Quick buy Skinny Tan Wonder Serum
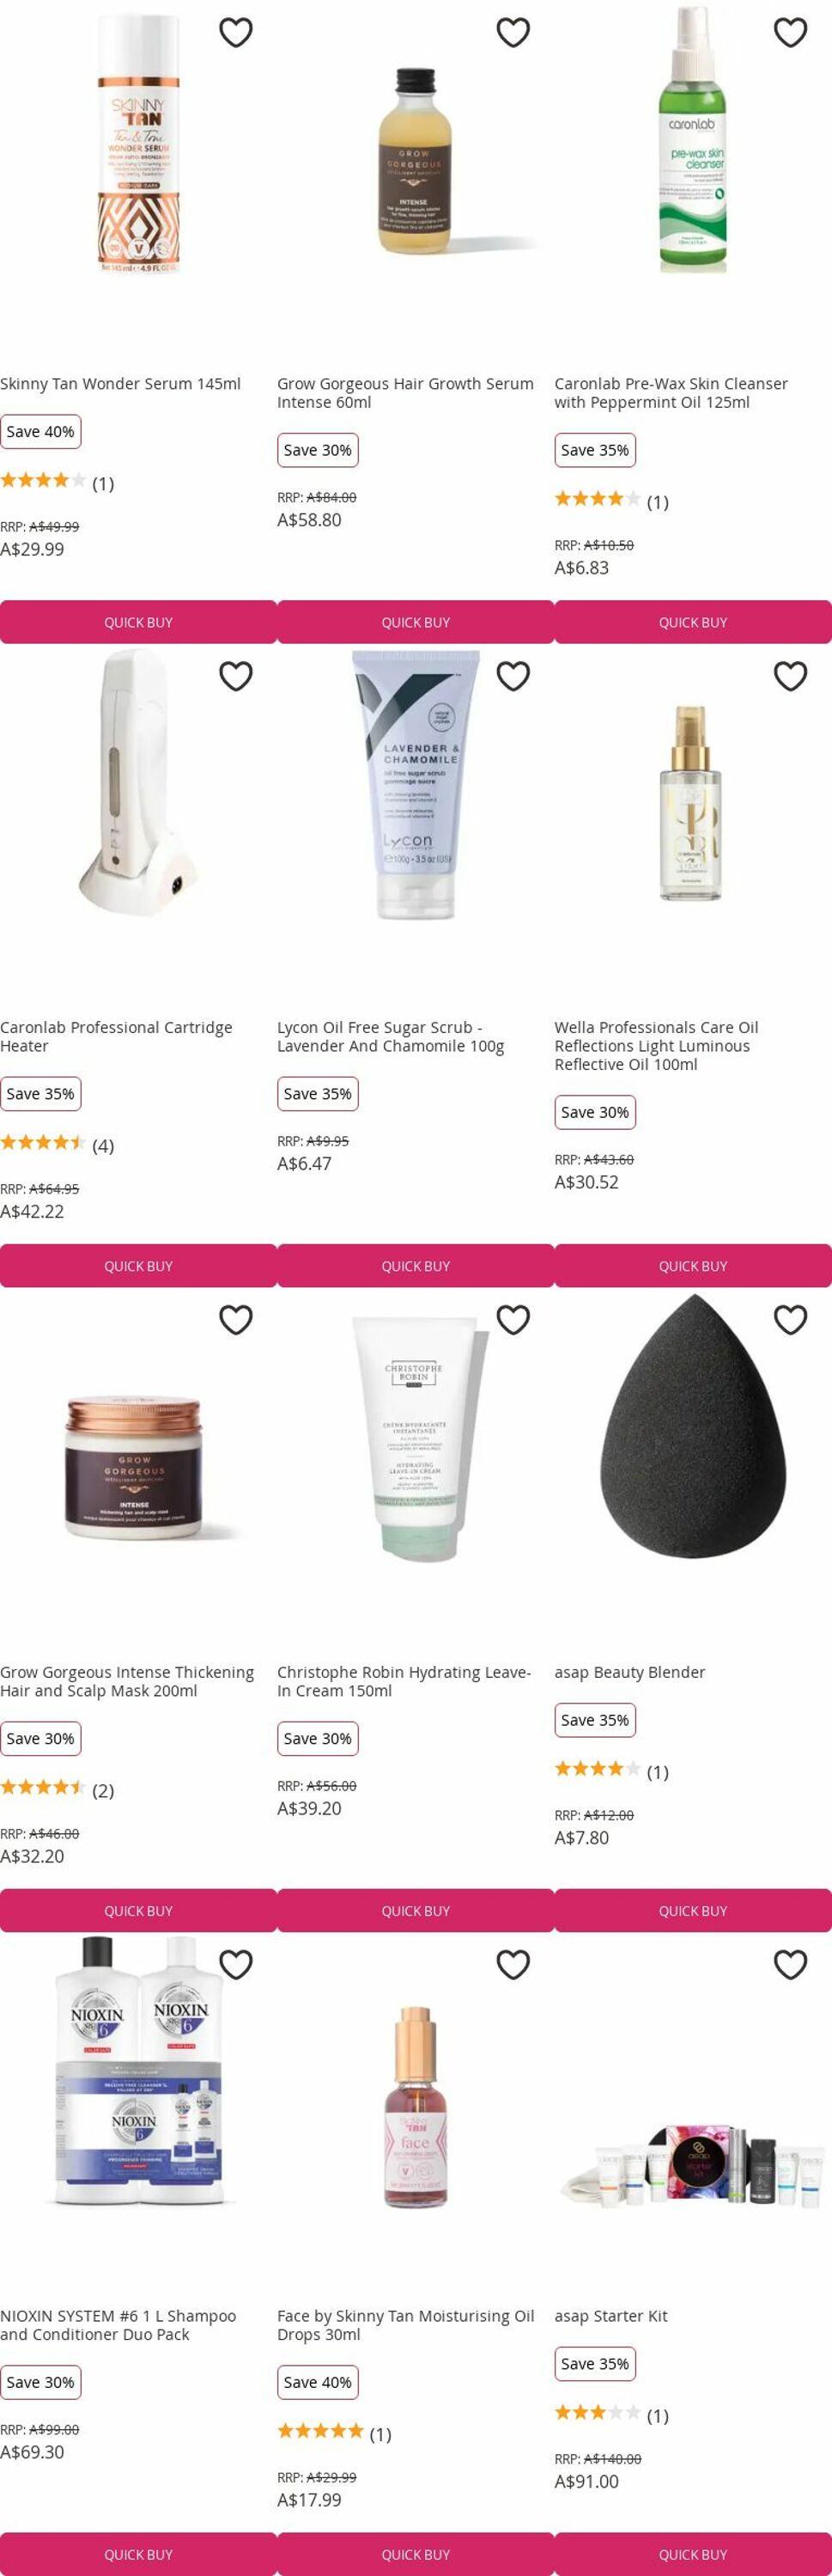The width and height of the screenshot is (832, 2576). (138, 622)
